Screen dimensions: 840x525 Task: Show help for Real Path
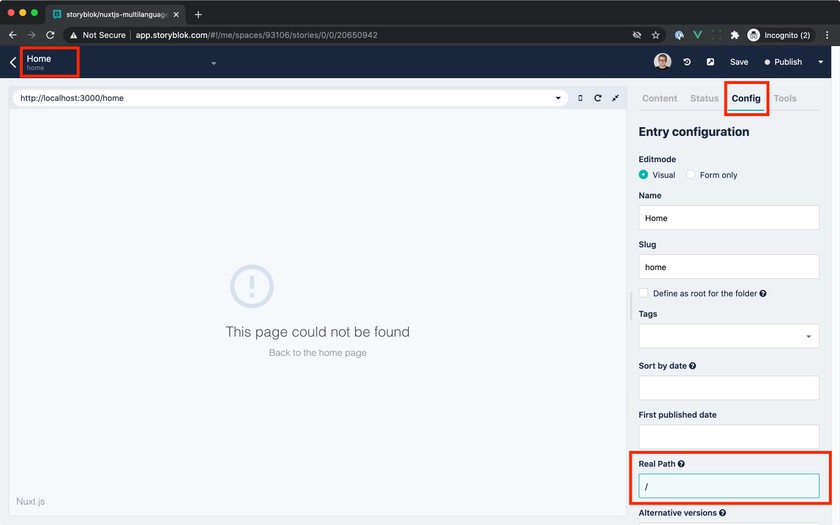681,464
